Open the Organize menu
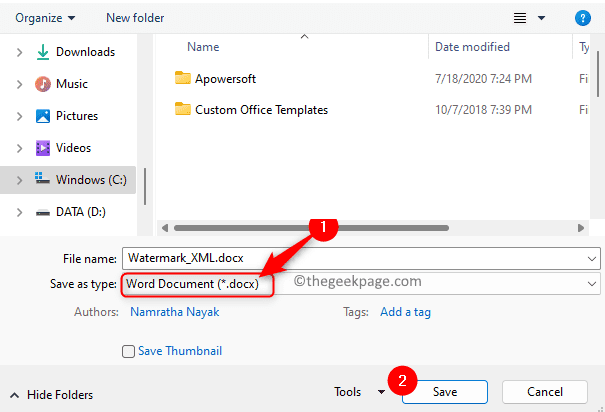 pyautogui.click(x=45, y=18)
